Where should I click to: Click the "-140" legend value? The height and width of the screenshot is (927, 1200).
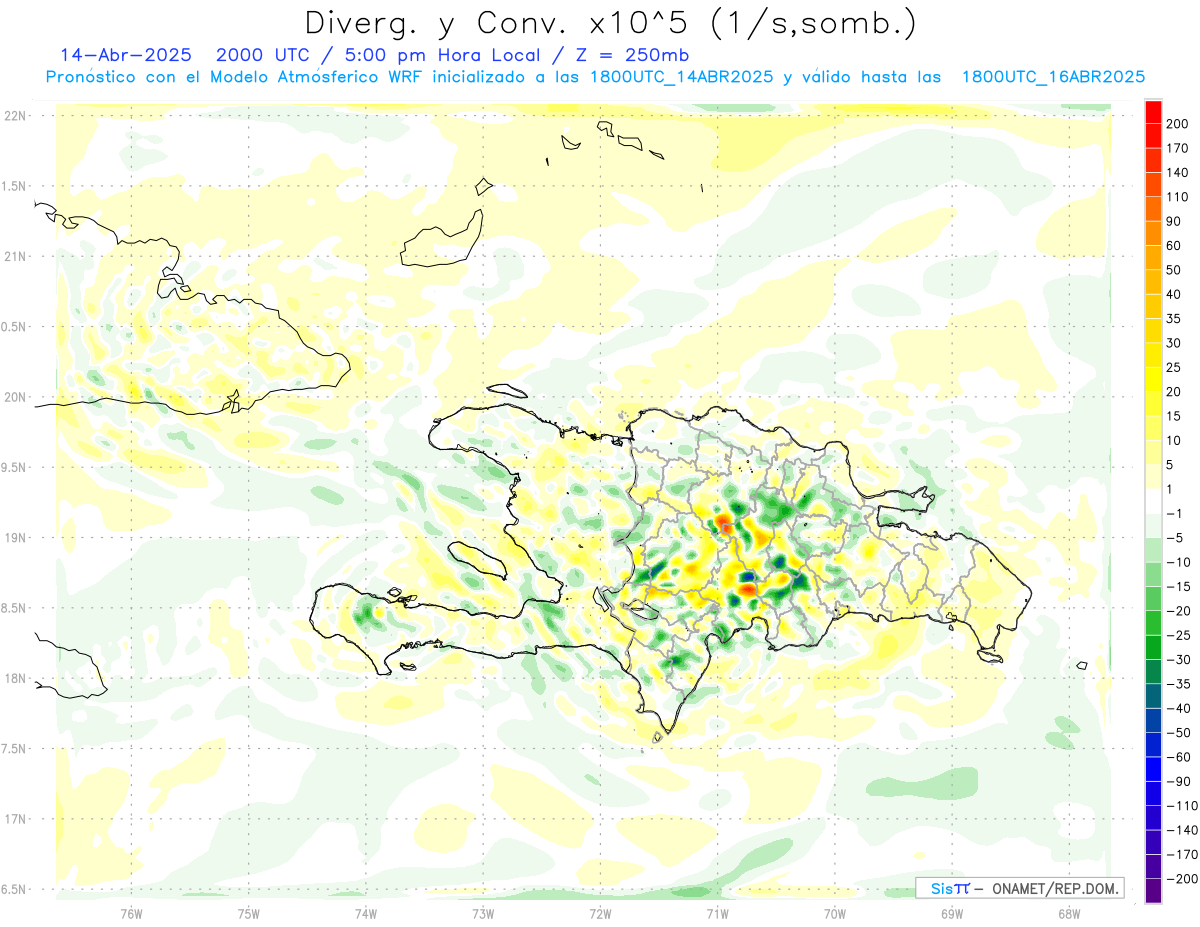click(x=1181, y=831)
